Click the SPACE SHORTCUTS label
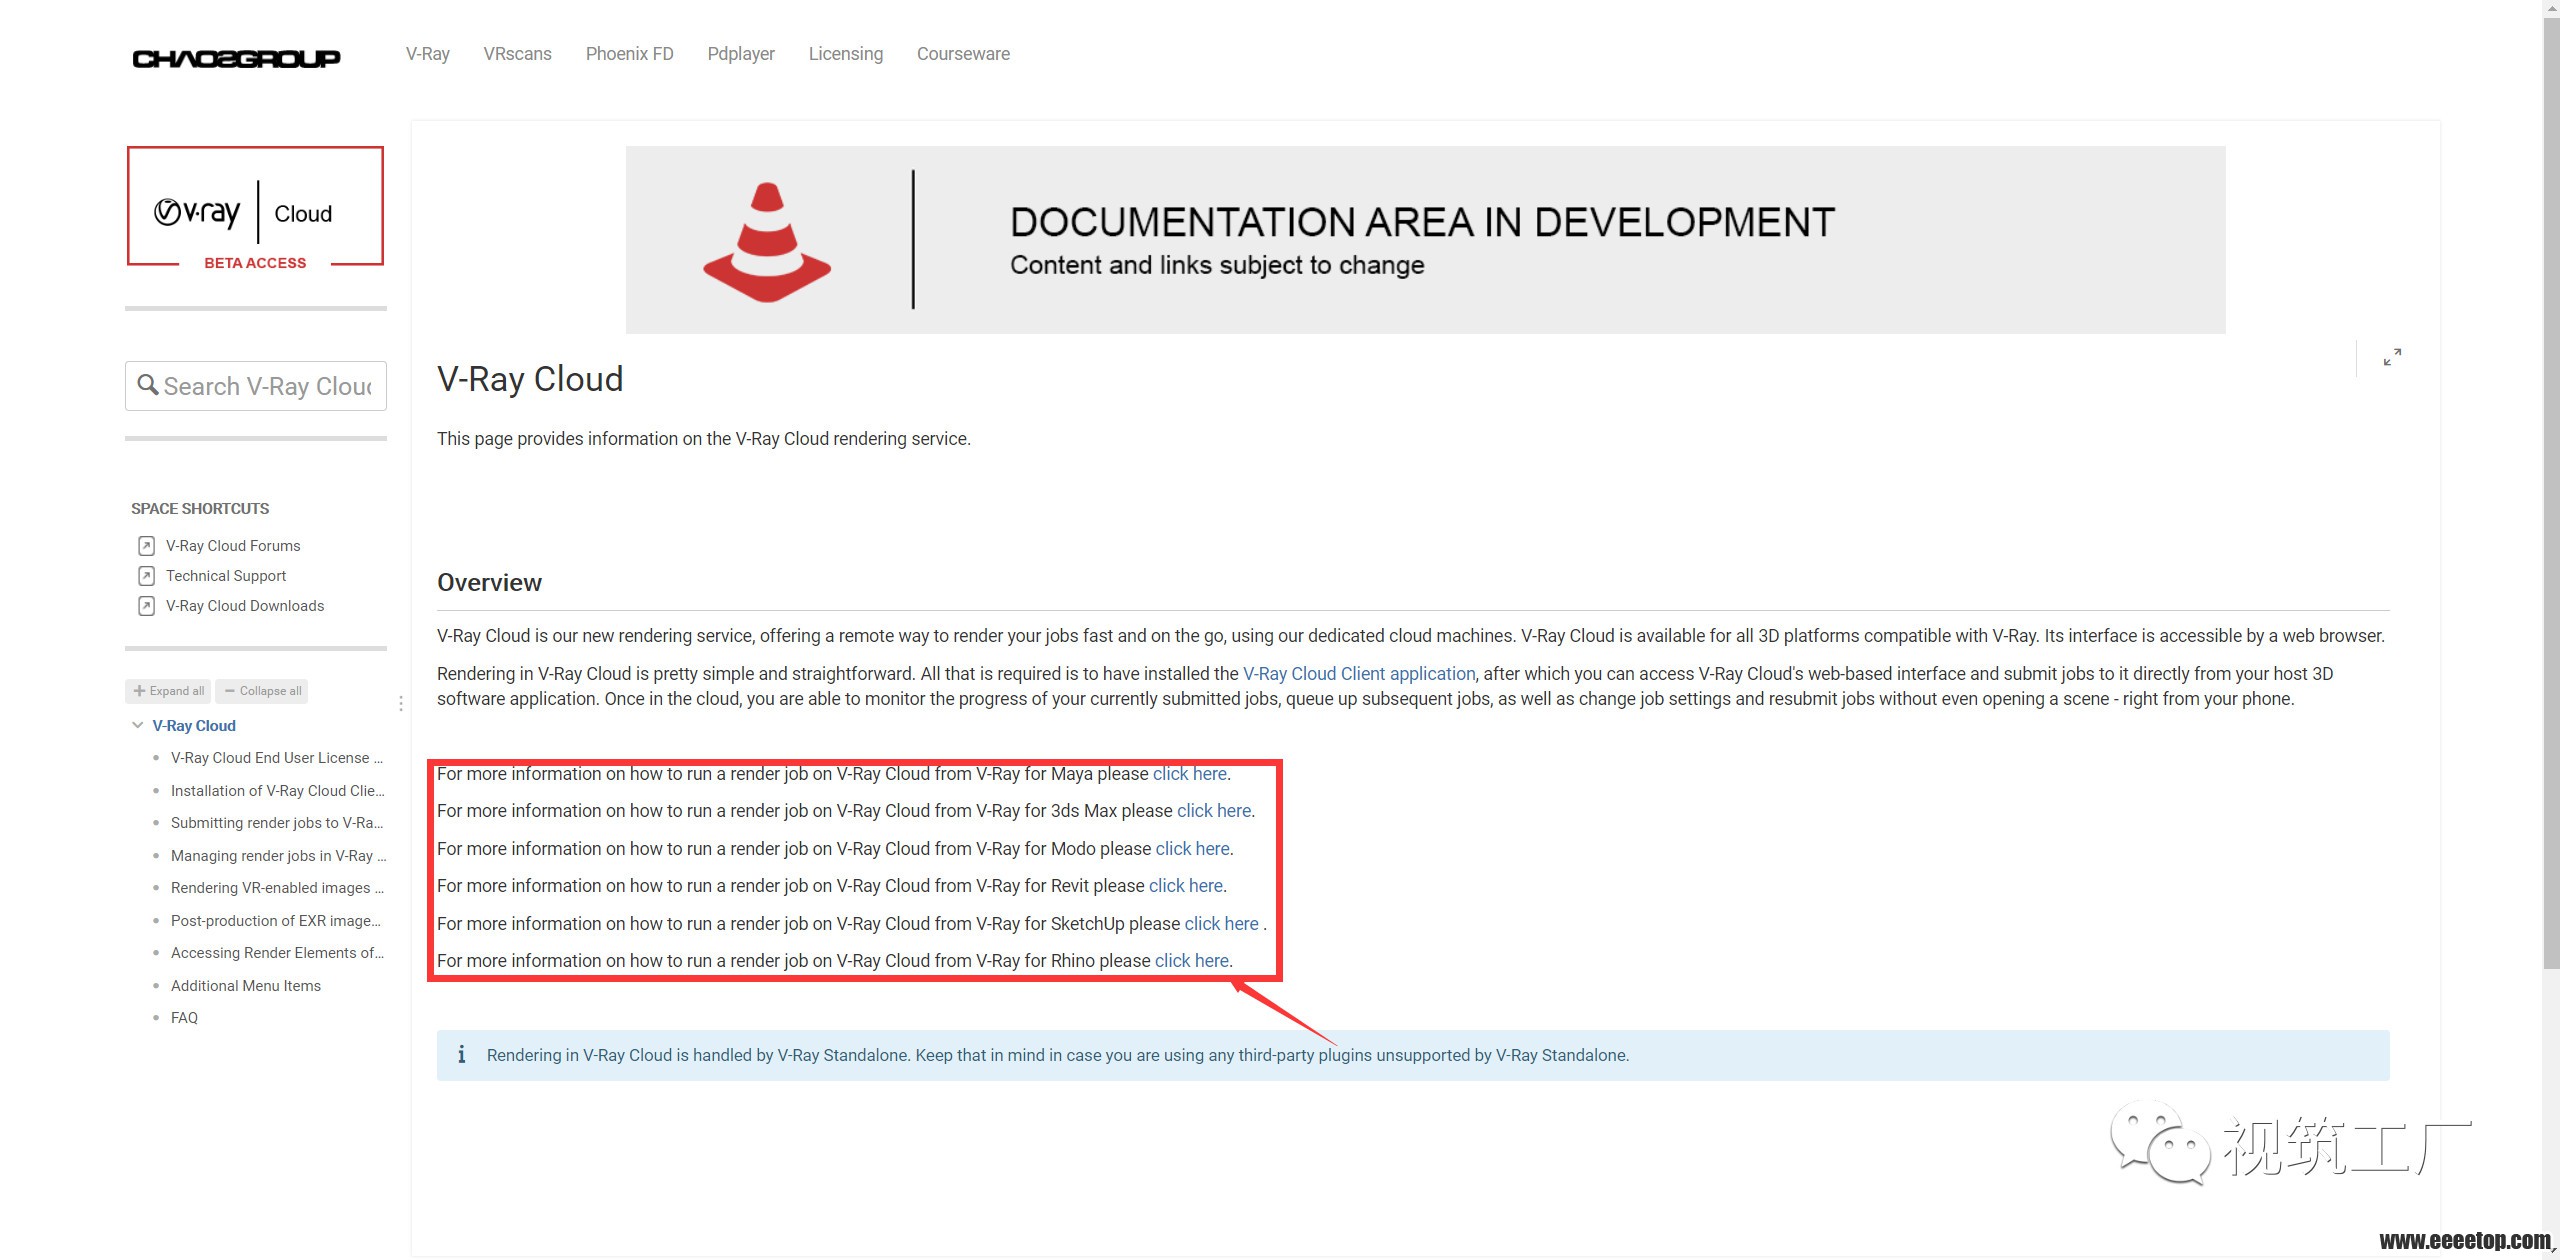2560x1260 pixels. pos(200,509)
